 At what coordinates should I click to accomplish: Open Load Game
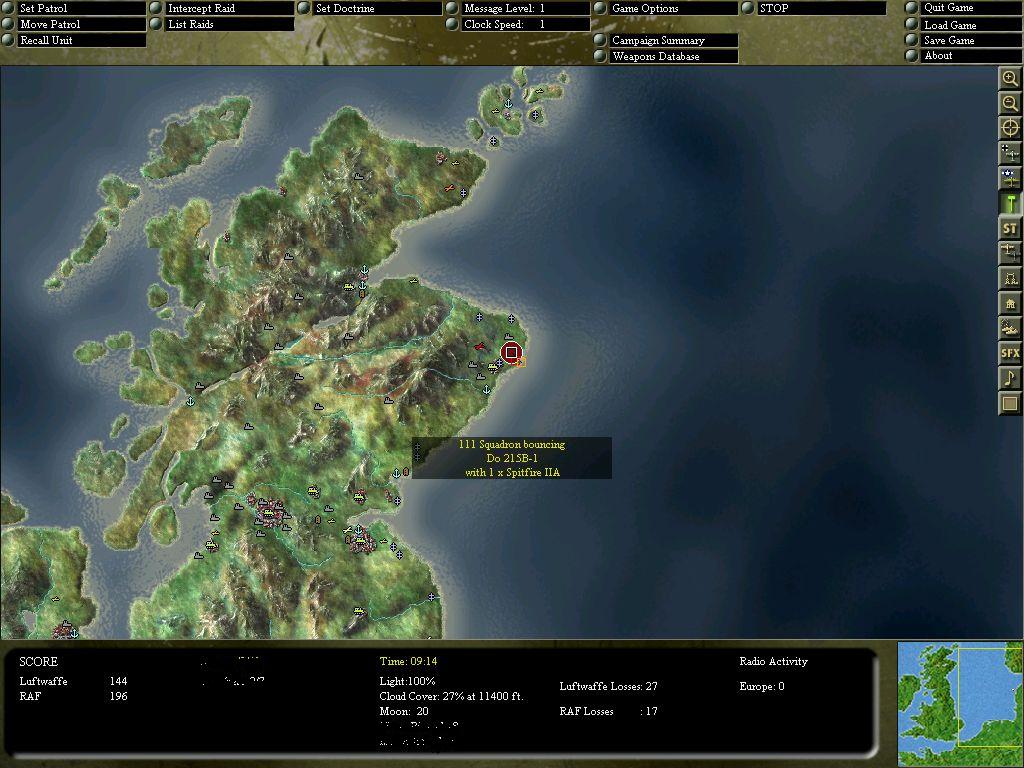(x=964, y=25)
